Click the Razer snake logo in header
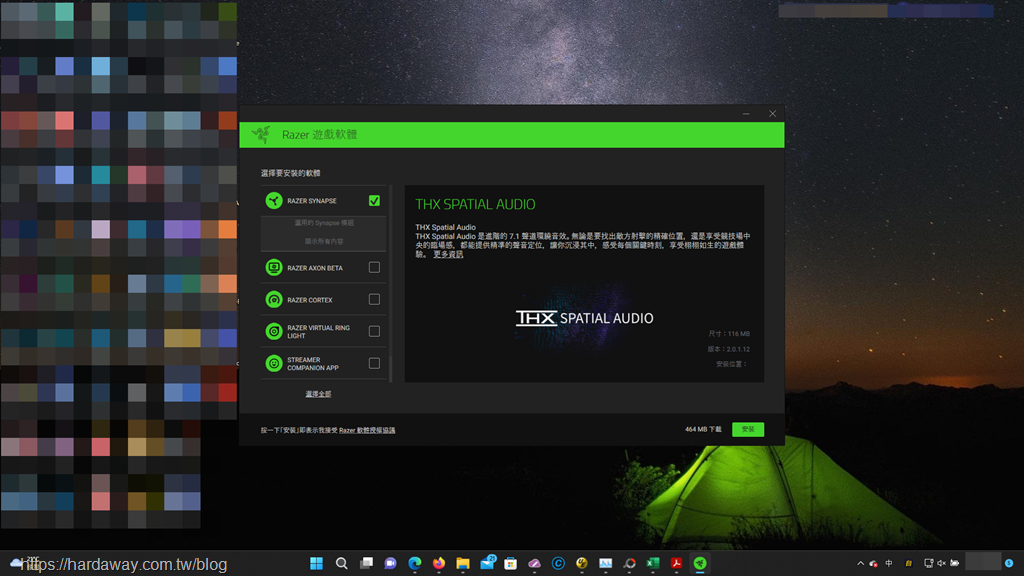The image size is (1024, 576). [x=261, y=135]
